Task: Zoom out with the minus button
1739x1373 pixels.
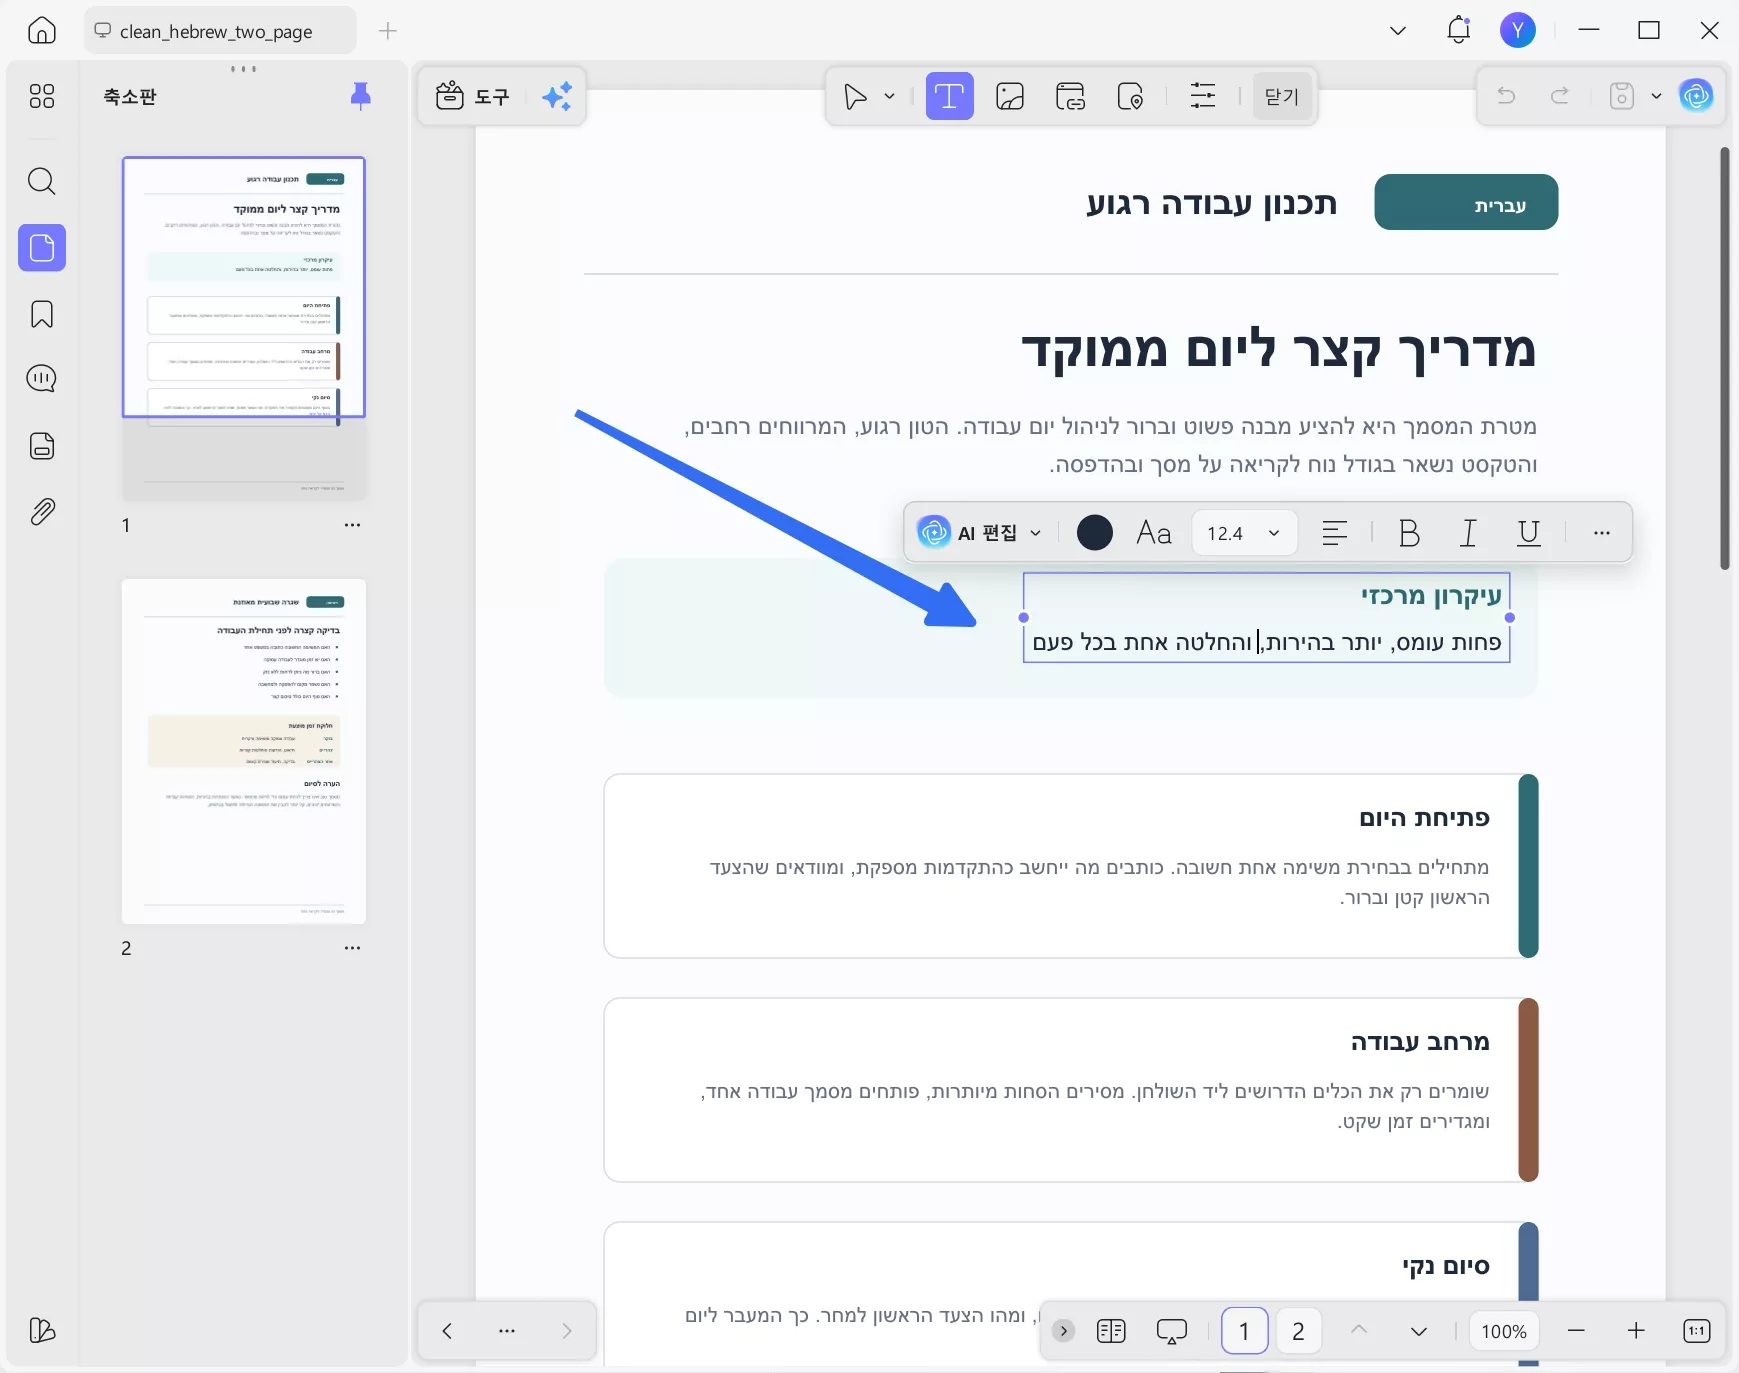Action: point(1577,1331)
